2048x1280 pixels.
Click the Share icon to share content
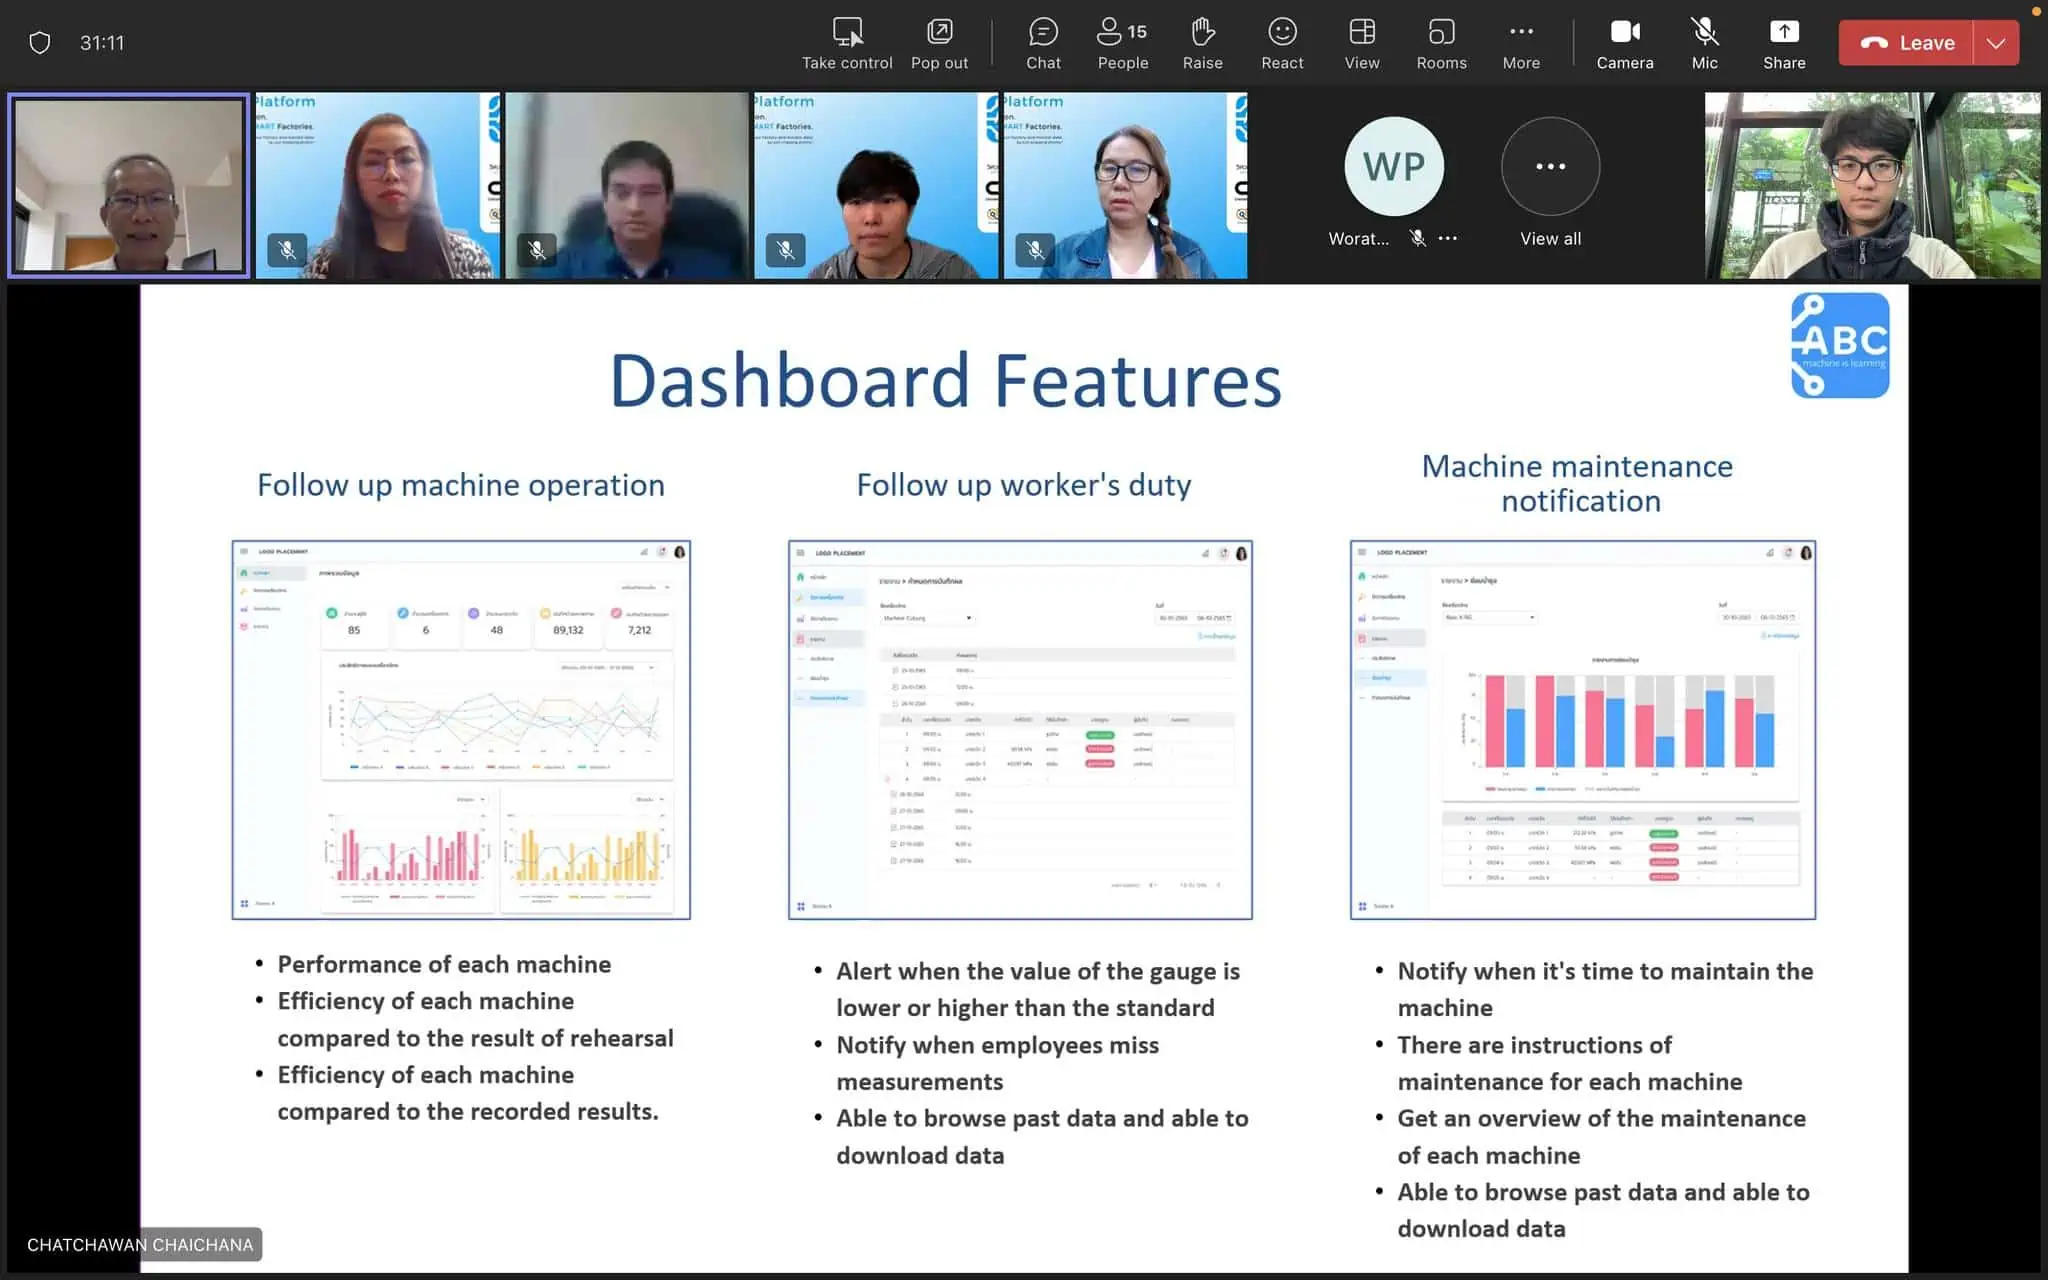point(1783,43)
